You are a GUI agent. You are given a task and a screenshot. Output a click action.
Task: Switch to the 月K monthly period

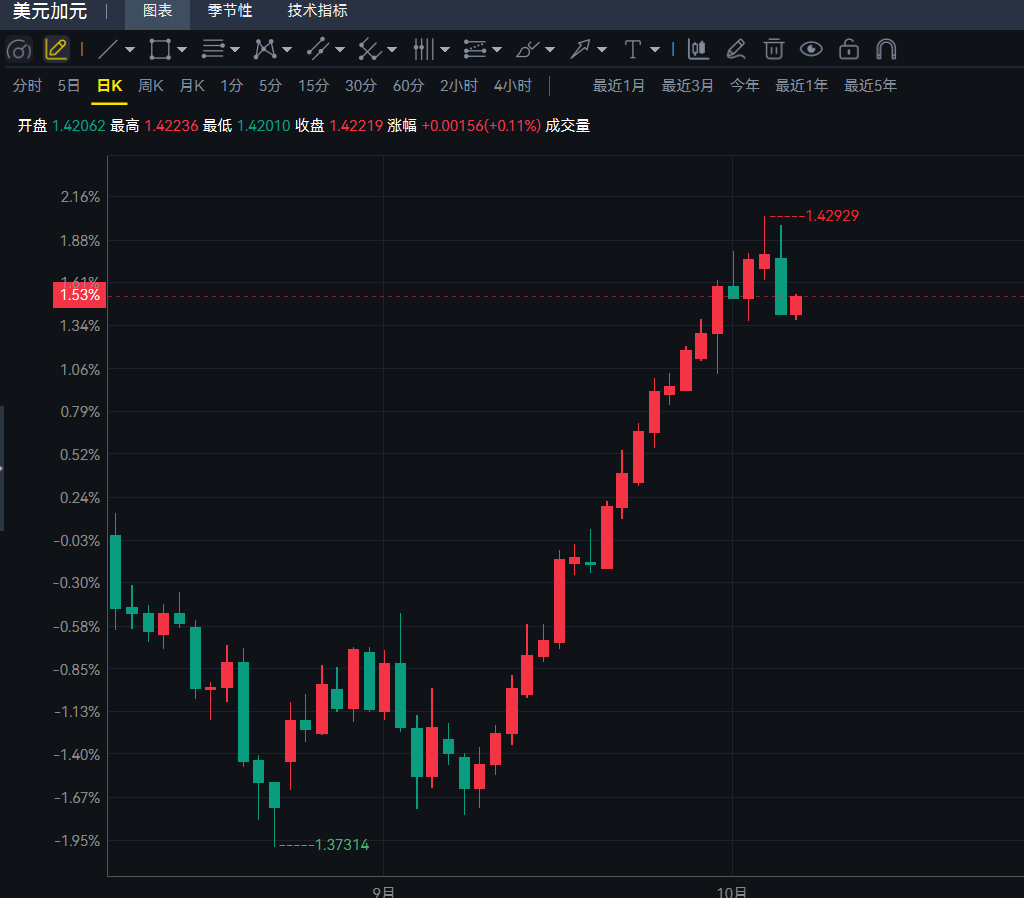(x=192, y=86)
